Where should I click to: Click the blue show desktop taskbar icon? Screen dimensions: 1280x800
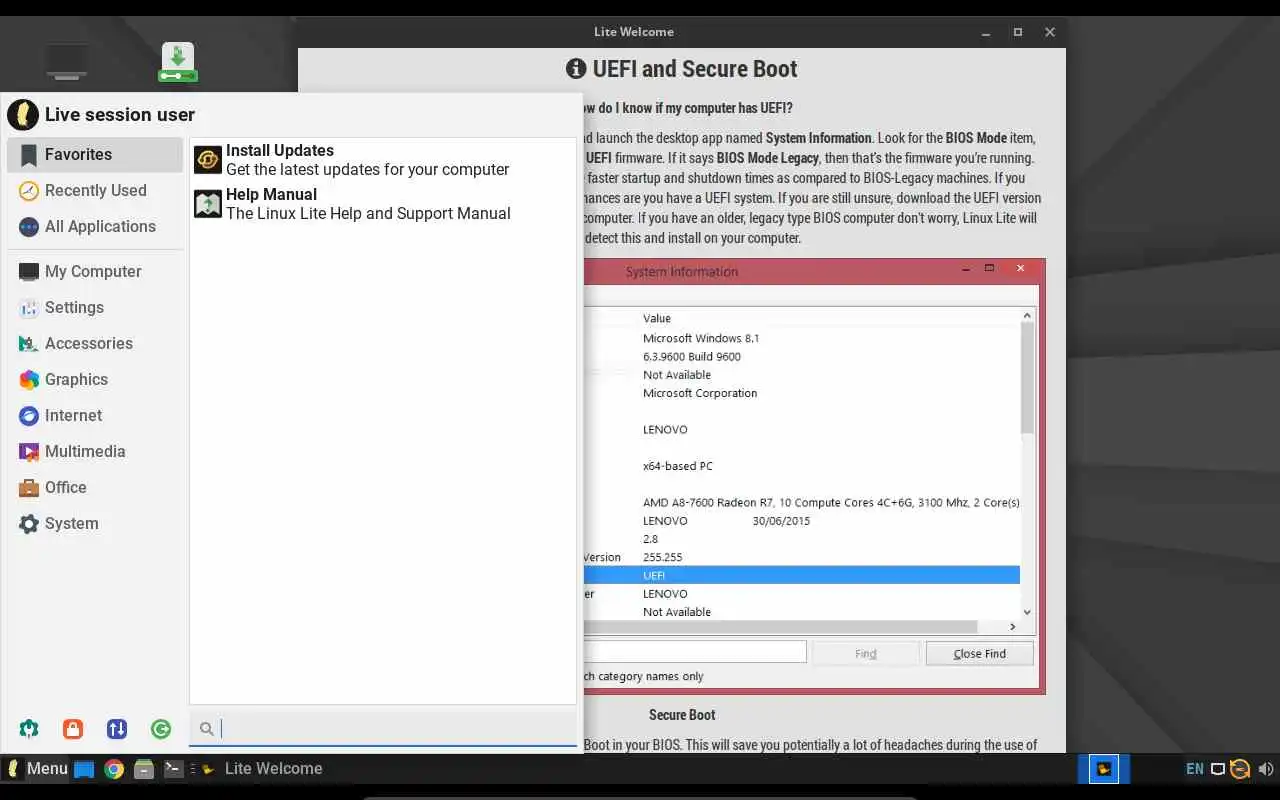84,769
